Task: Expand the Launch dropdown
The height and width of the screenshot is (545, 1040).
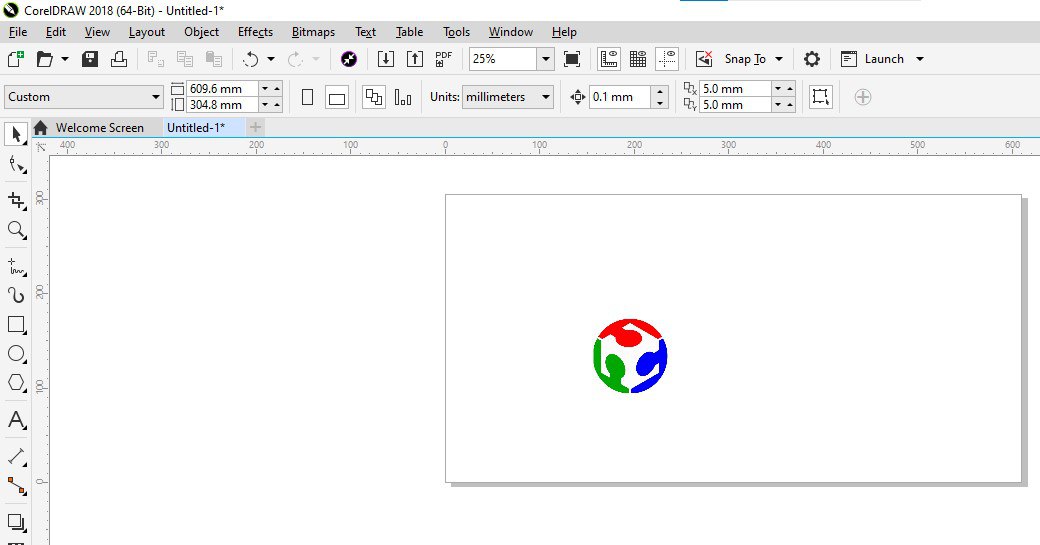Action: [x=920, y=59]
